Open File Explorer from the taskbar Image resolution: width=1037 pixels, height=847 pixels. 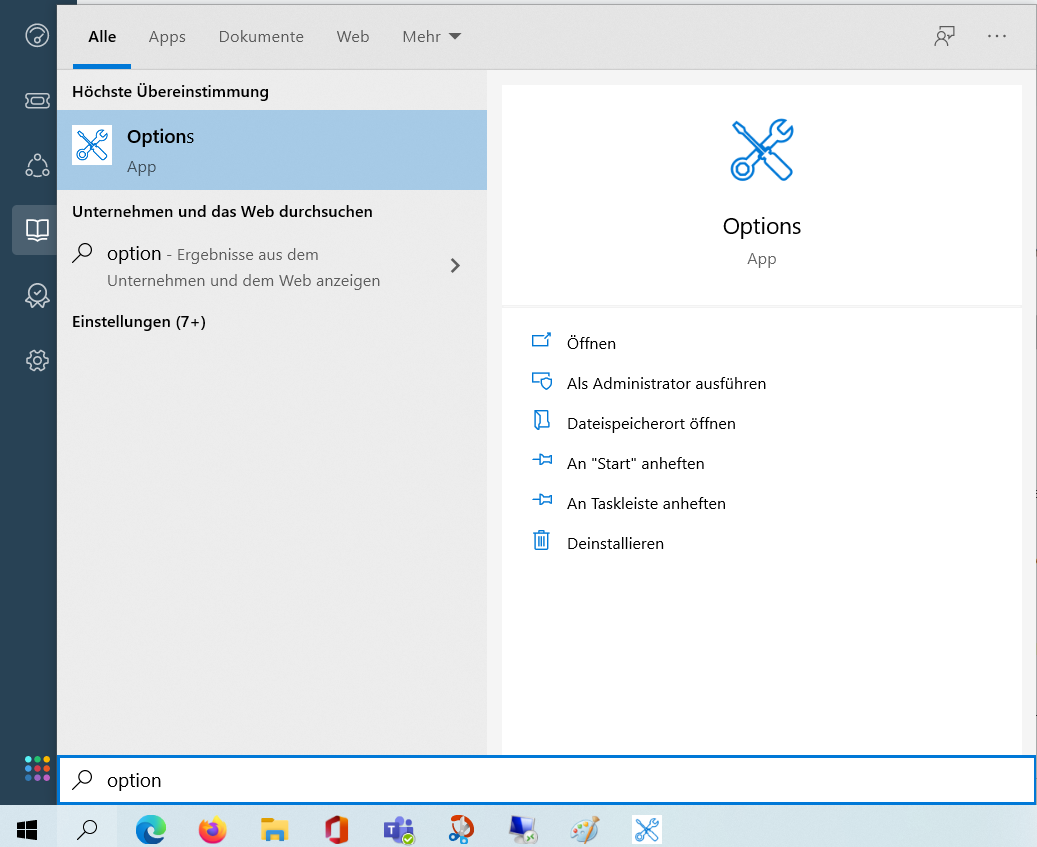[x=274, y=829]
